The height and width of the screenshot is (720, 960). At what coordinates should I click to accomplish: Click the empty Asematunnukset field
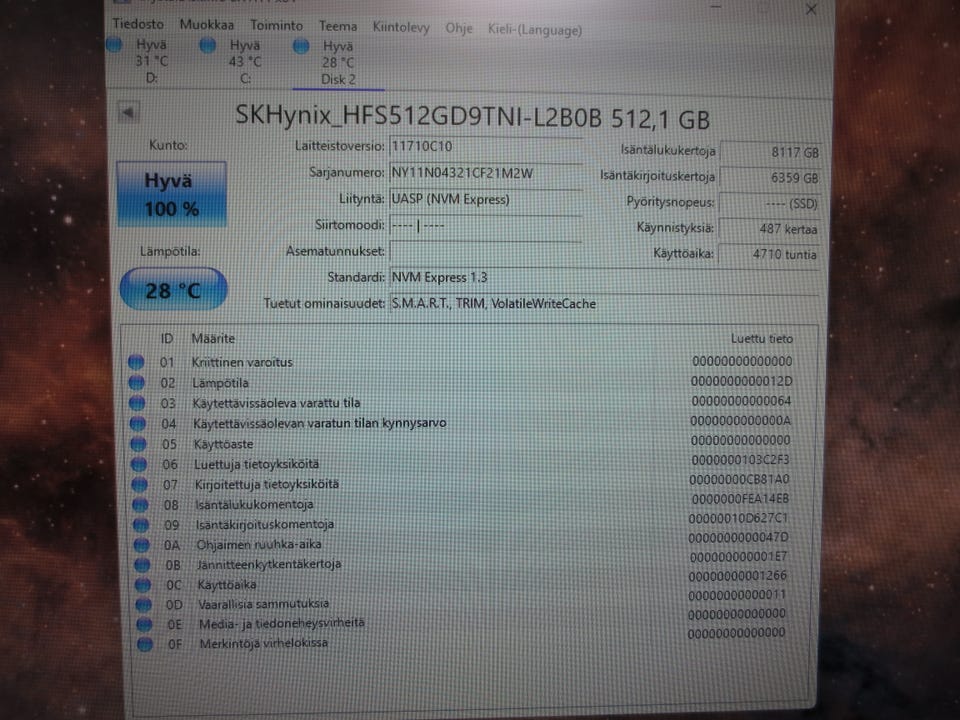coord(485,251)
